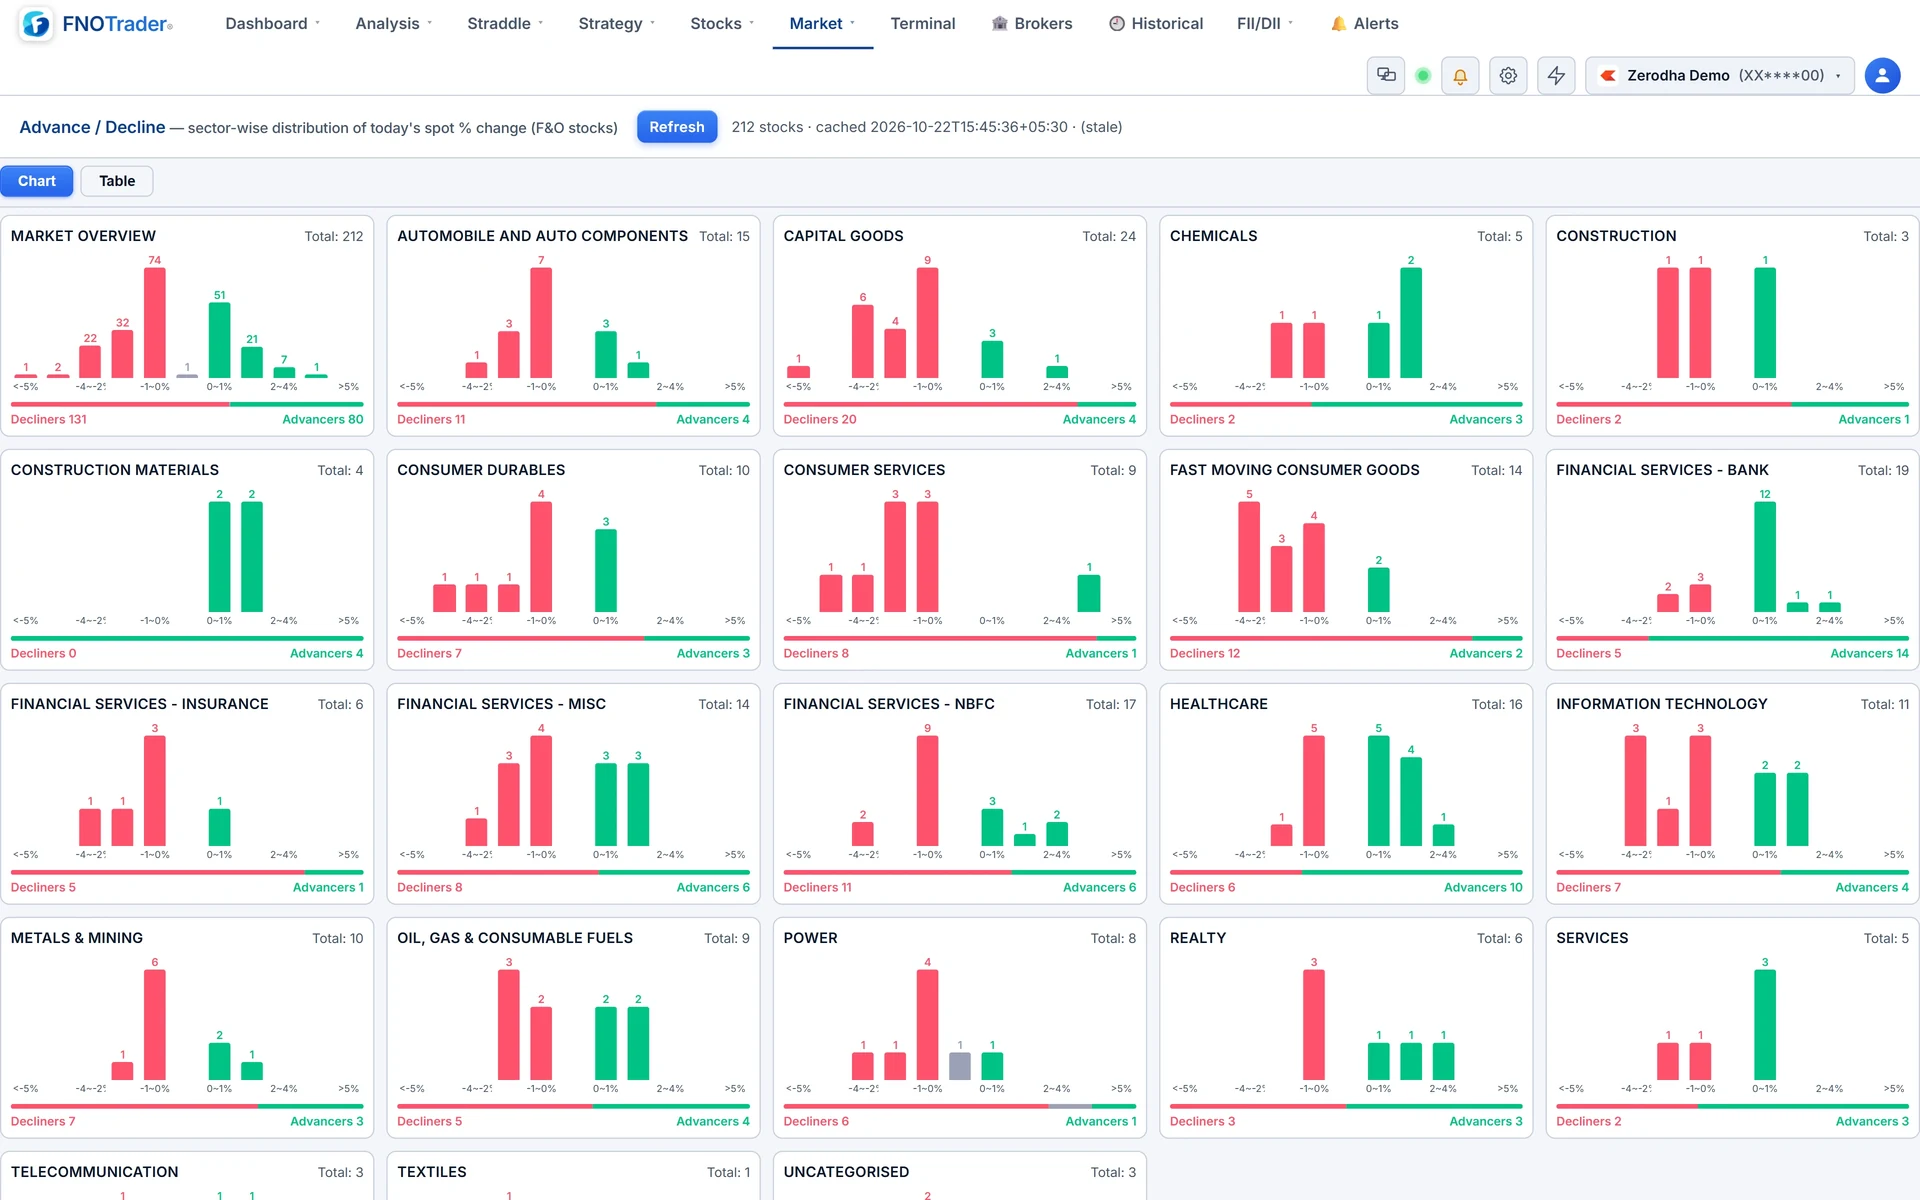Screen dimensions: 1920x1200
Task: Click 'Decliners 131' in Market Overview
Action: click(49, 420)
